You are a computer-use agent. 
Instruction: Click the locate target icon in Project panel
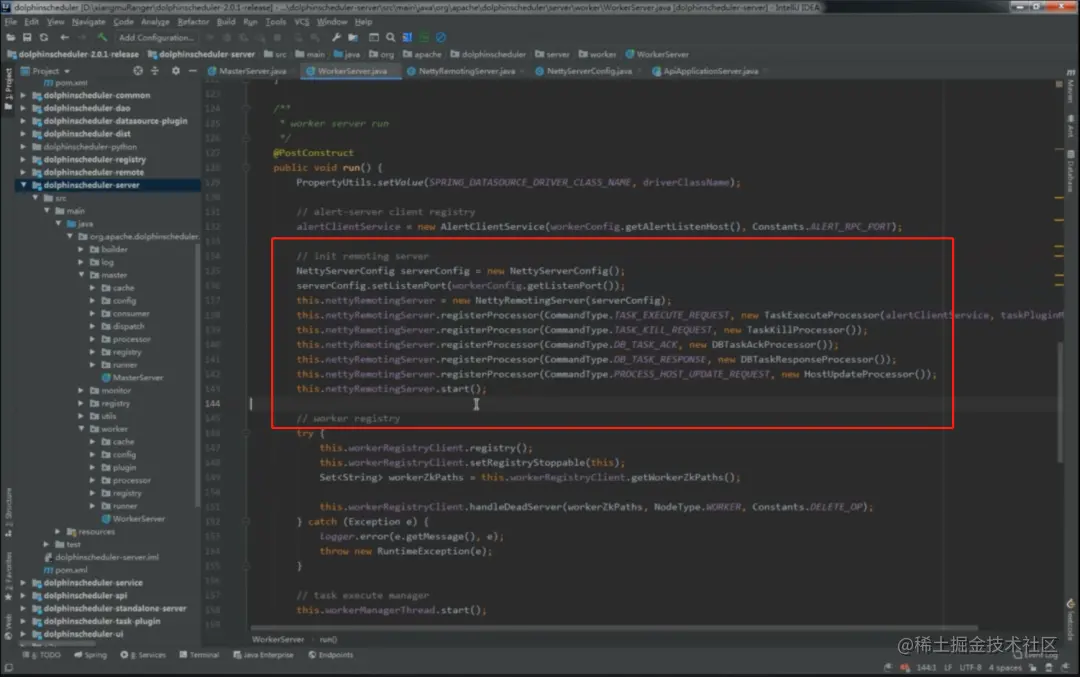138,71
